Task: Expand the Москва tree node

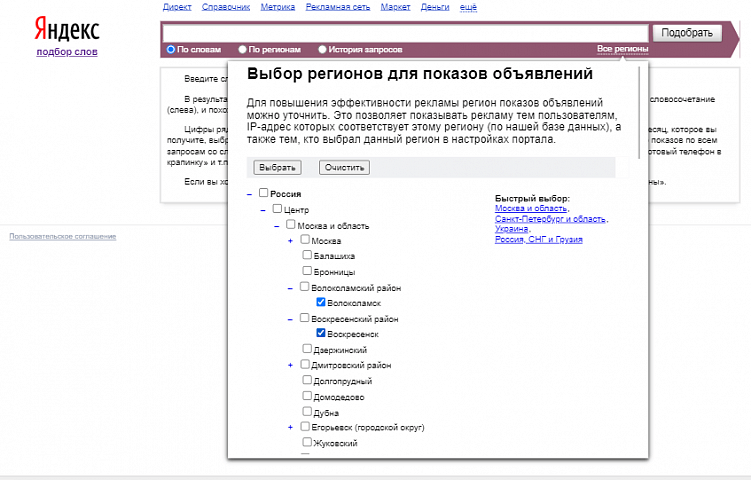Action: pyautogui.click(x=290, y=241)
